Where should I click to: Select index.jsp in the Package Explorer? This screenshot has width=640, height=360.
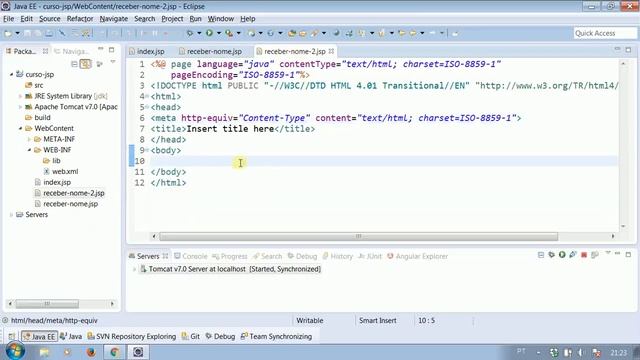click(x=53, y=182)
